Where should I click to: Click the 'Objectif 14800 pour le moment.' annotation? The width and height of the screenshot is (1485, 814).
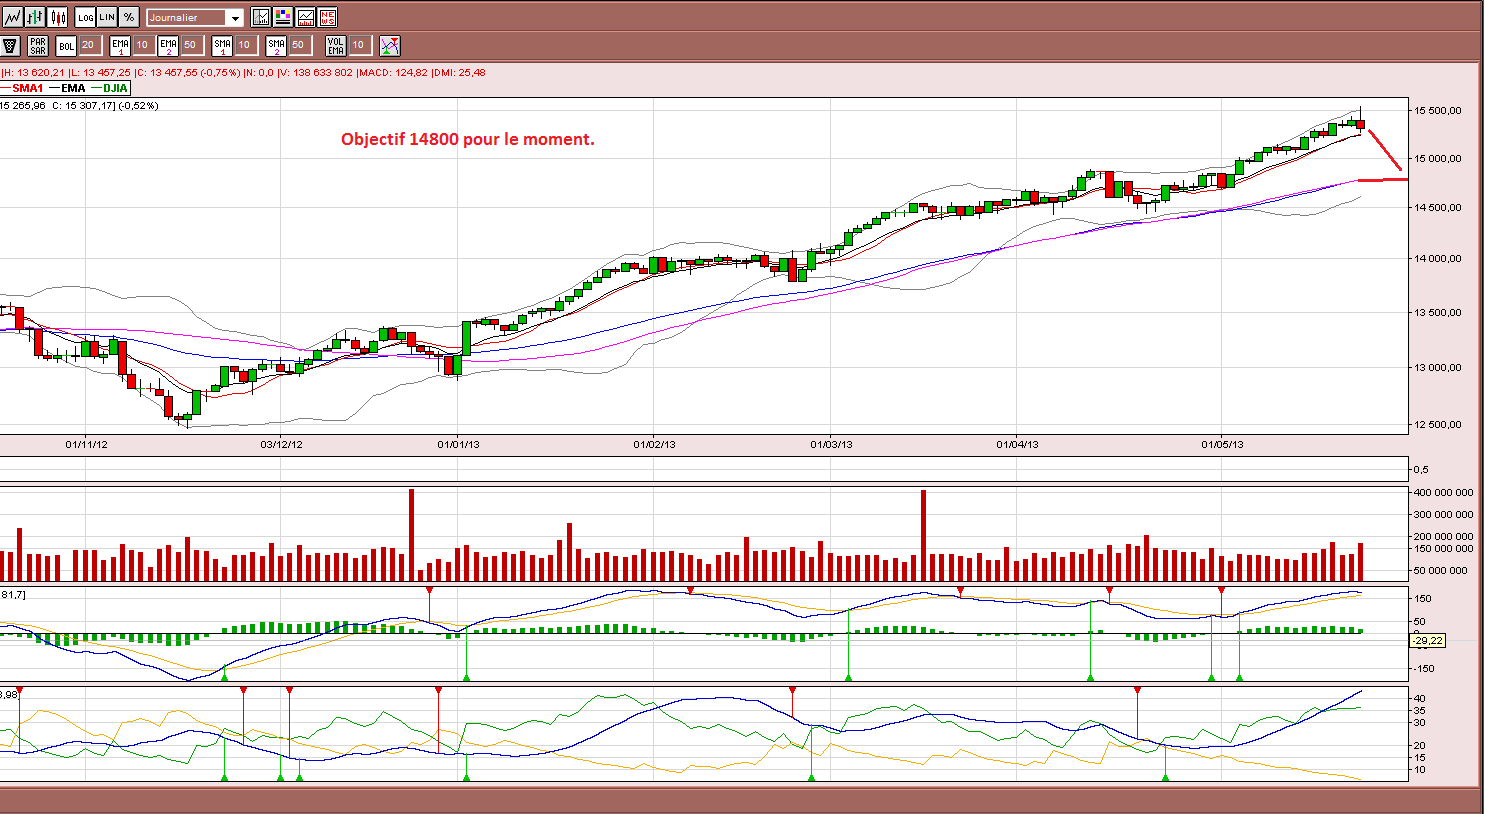coord(468,139)
